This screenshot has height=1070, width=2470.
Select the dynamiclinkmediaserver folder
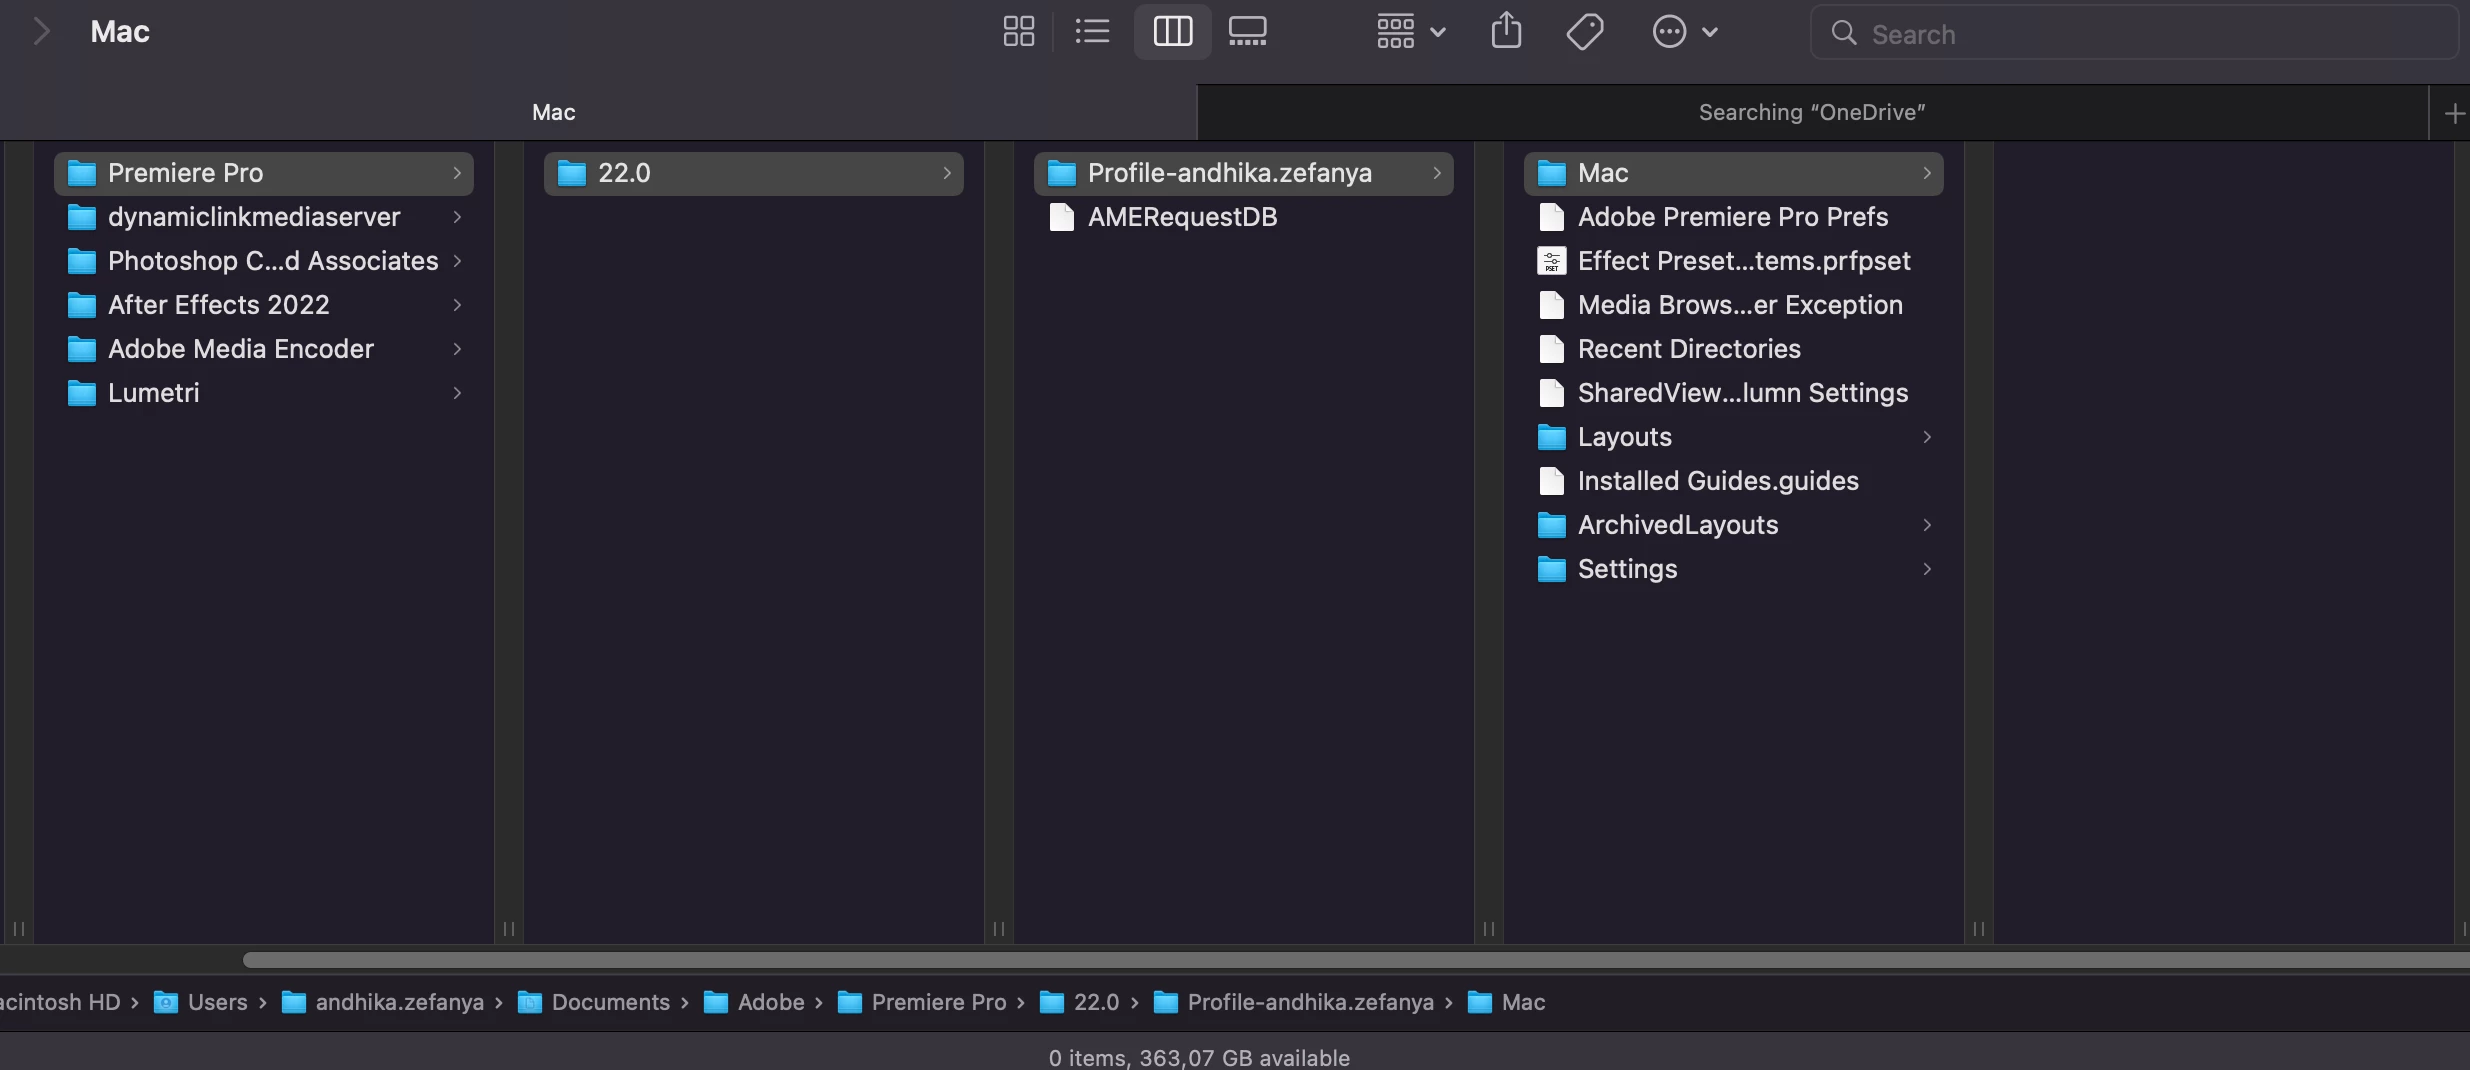[264, 217]
